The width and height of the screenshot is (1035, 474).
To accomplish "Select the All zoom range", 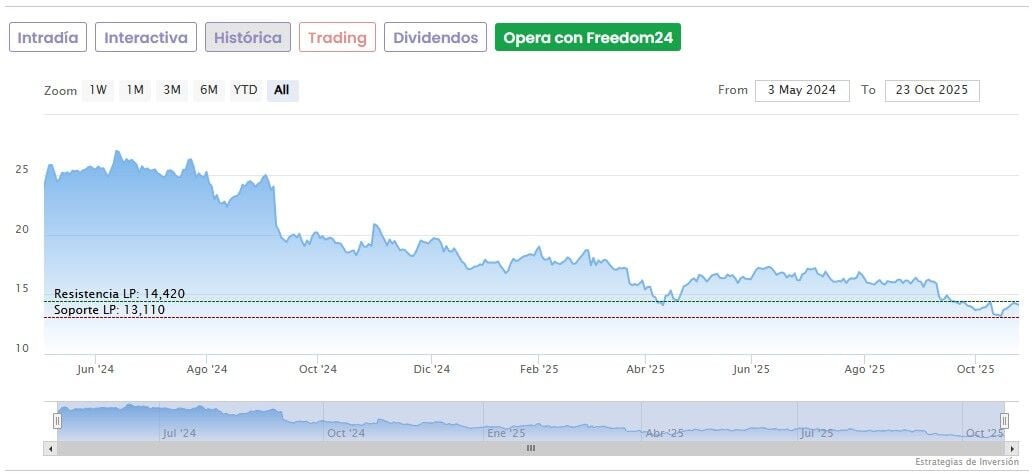I will (x=282, y=90).
